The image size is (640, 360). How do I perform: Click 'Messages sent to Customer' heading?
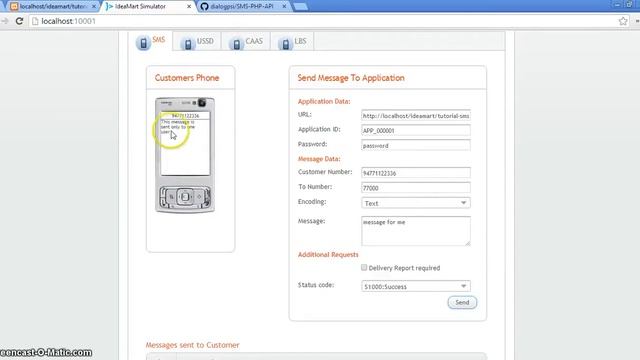tap(192, 345)
